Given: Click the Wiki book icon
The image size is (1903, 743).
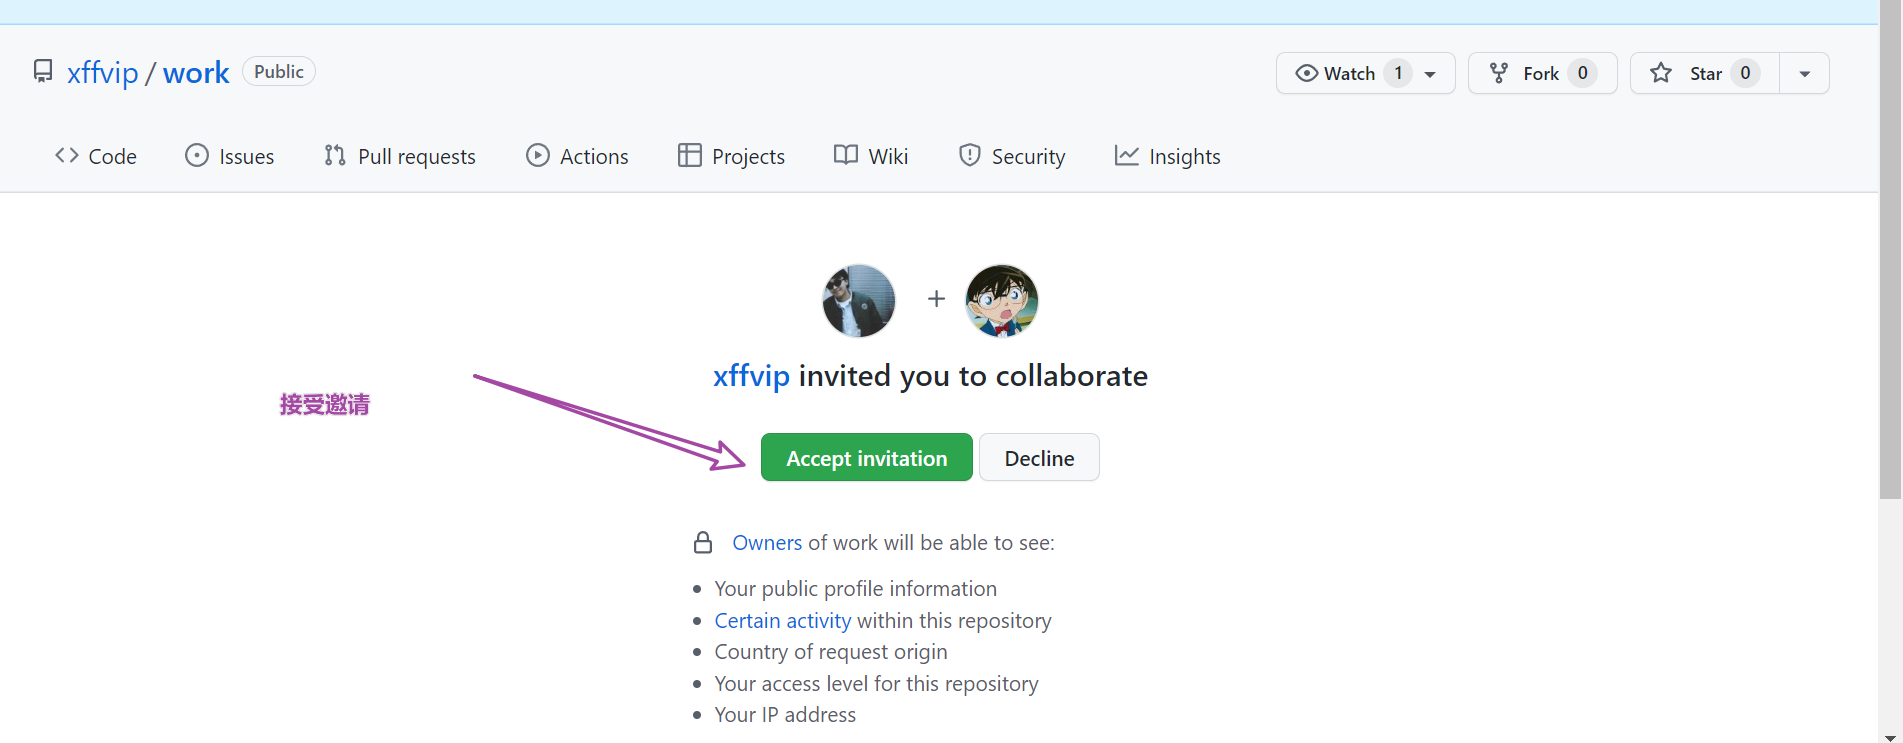Looking at the screenshot, I should [846, 155].
